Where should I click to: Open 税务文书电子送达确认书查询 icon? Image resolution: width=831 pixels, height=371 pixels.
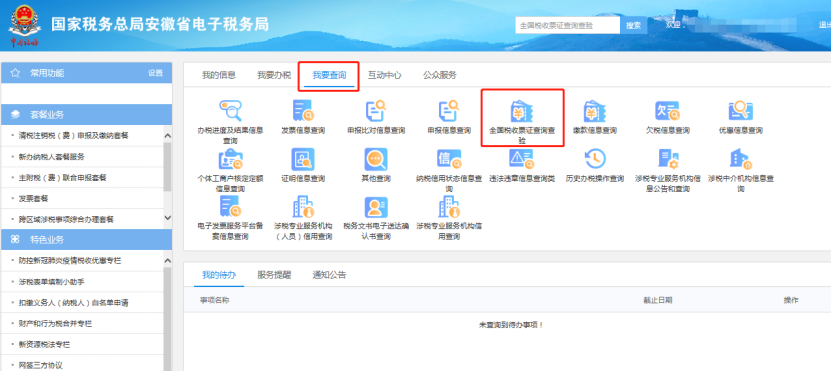(376, 207)
